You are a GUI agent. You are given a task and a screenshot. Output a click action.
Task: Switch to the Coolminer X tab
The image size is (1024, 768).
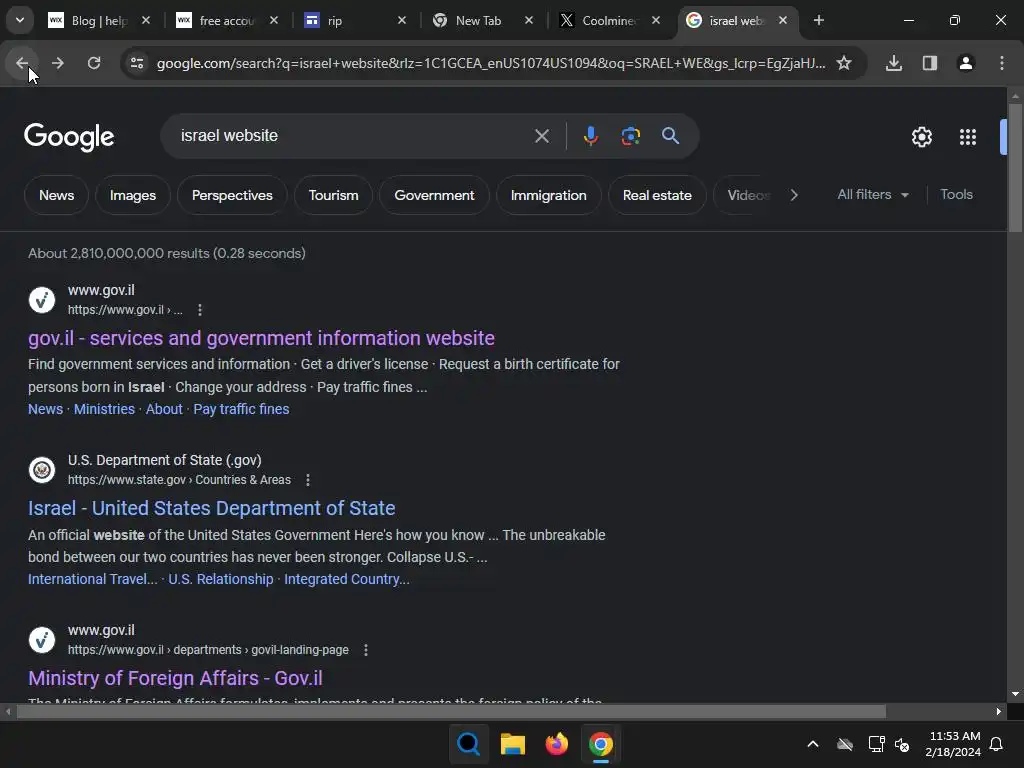pos(611,20)
